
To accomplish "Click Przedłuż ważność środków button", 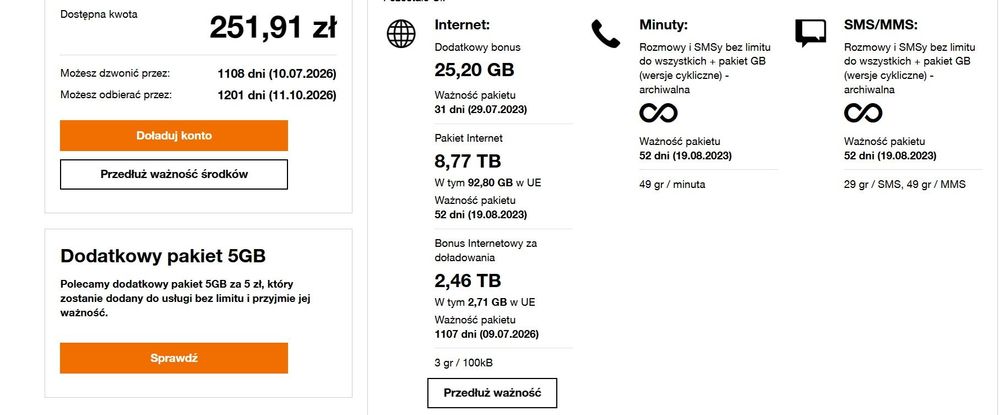I will [174, 174].
